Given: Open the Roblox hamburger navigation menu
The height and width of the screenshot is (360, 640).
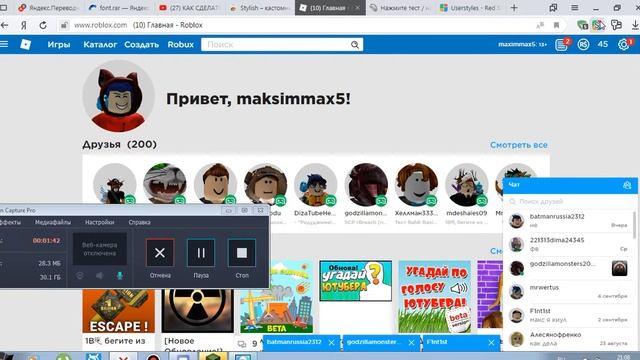Looking at the screenshot, I should (x=4, y=44).
